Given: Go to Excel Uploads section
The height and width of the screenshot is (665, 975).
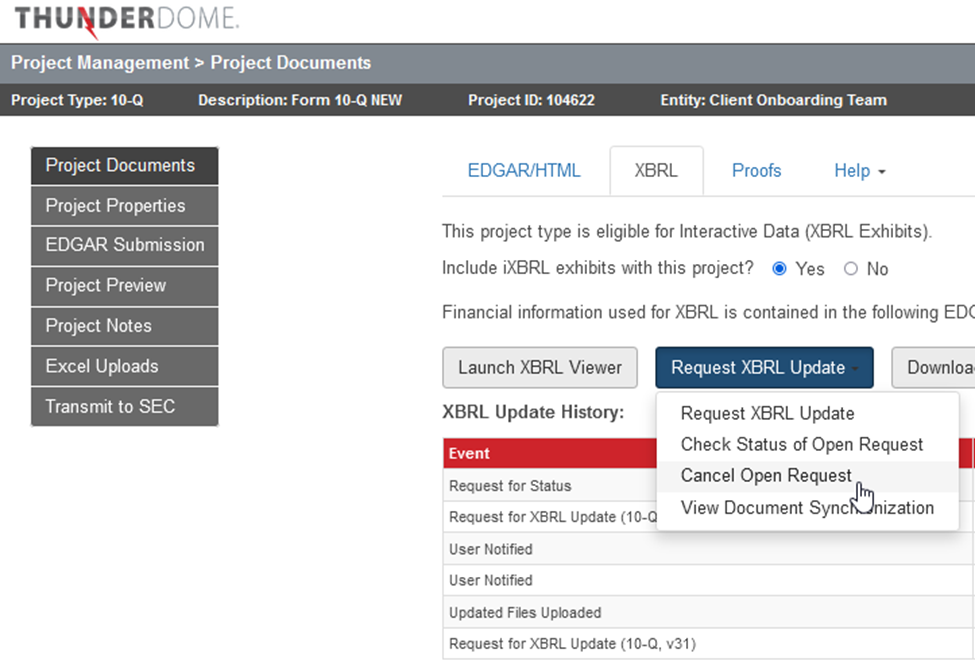Looking at the screenshot, I should coord(124,367).
